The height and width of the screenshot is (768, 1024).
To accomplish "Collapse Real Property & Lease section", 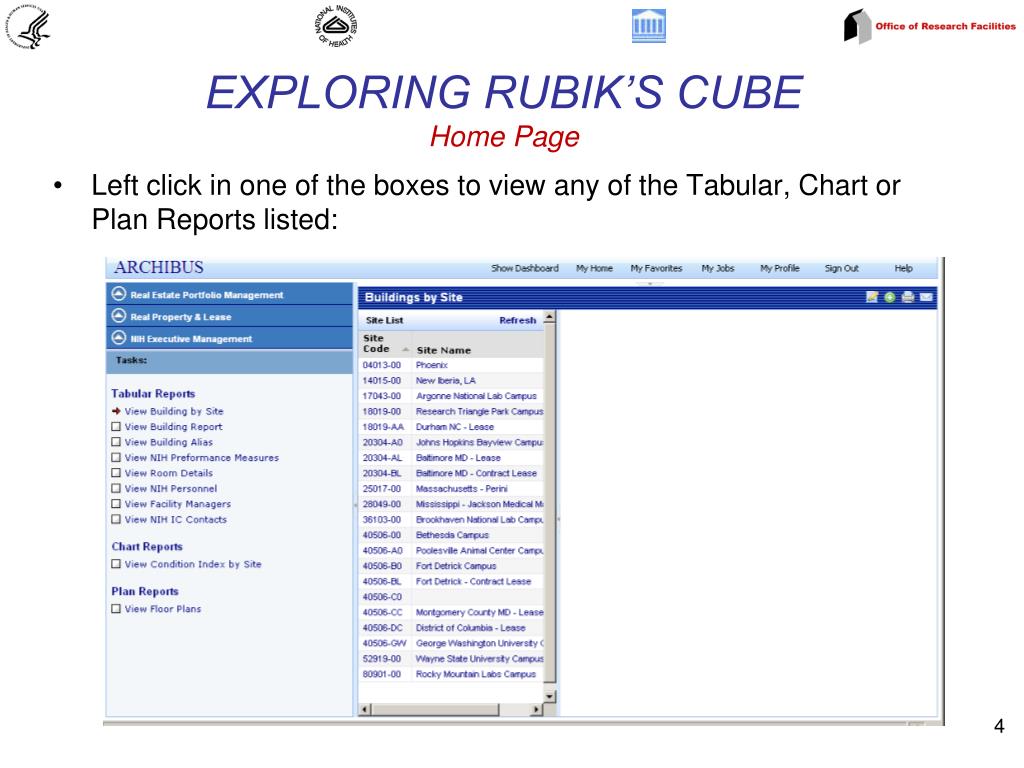I will click(x=118, y=315).
